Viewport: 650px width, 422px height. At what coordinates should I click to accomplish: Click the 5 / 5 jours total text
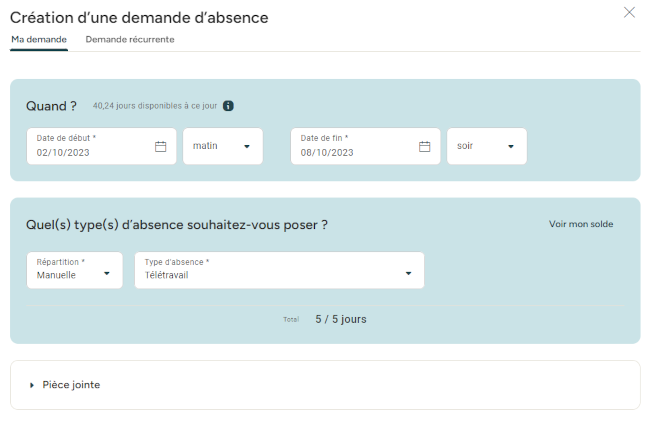(x=341, y=319)
